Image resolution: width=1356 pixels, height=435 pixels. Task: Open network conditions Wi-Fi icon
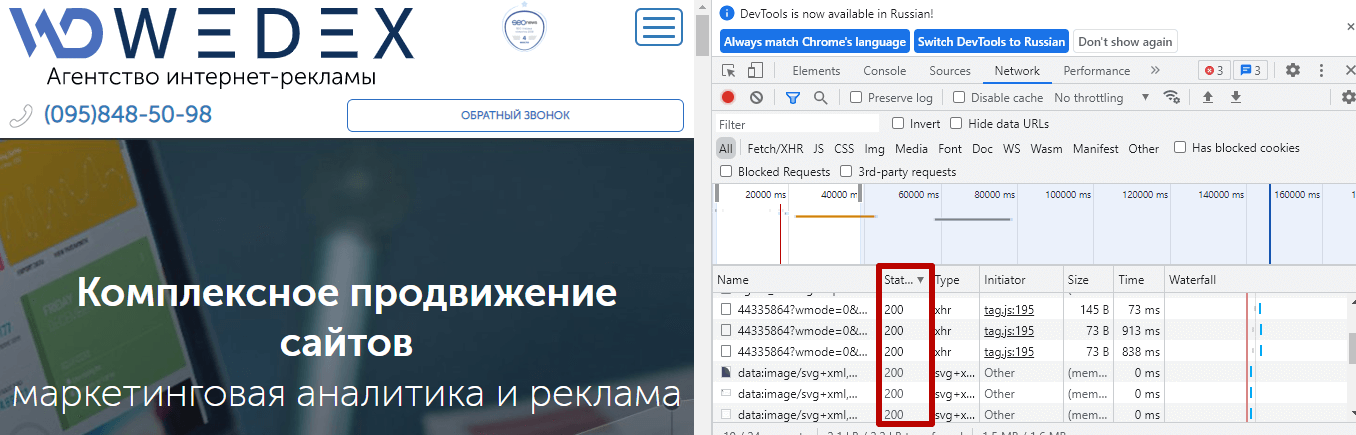[x=1172, y=98]
